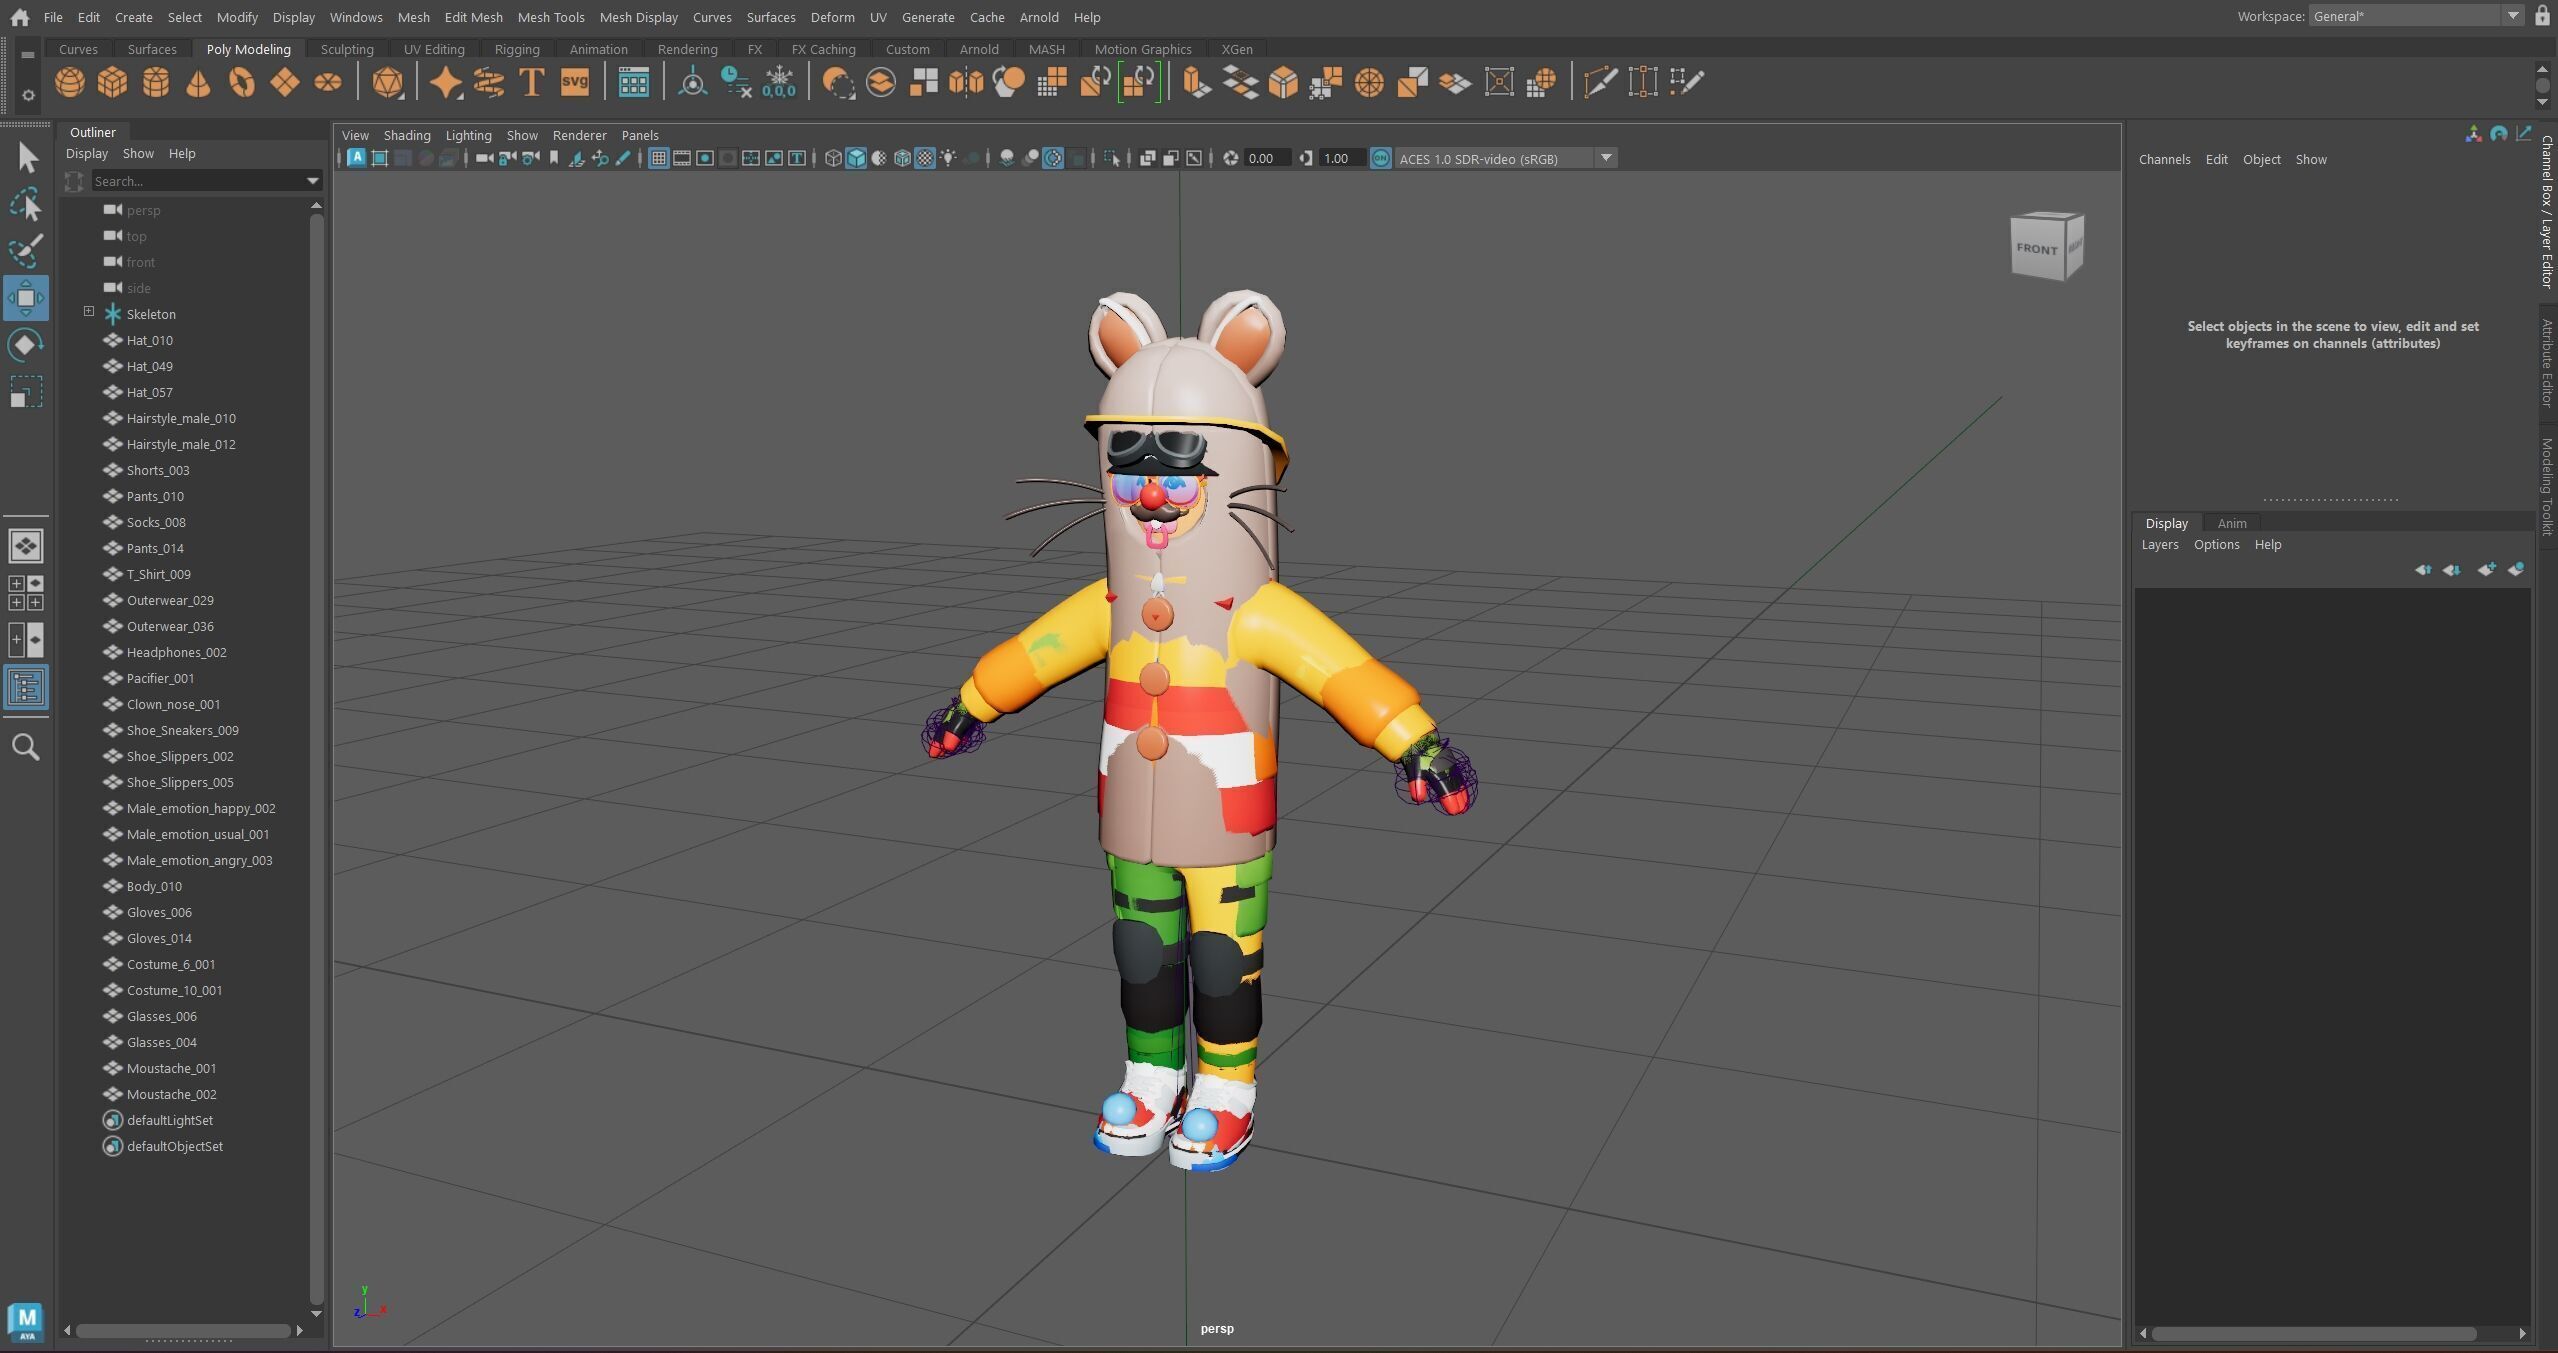Toggle isolate select in the viewport toolbar
Viewport: 2558px width, 1353px height.
tap(1111, 158)
